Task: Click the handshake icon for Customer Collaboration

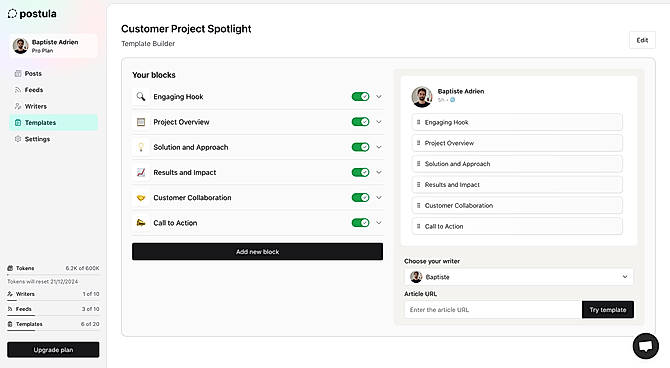Action: click(141, 198)
